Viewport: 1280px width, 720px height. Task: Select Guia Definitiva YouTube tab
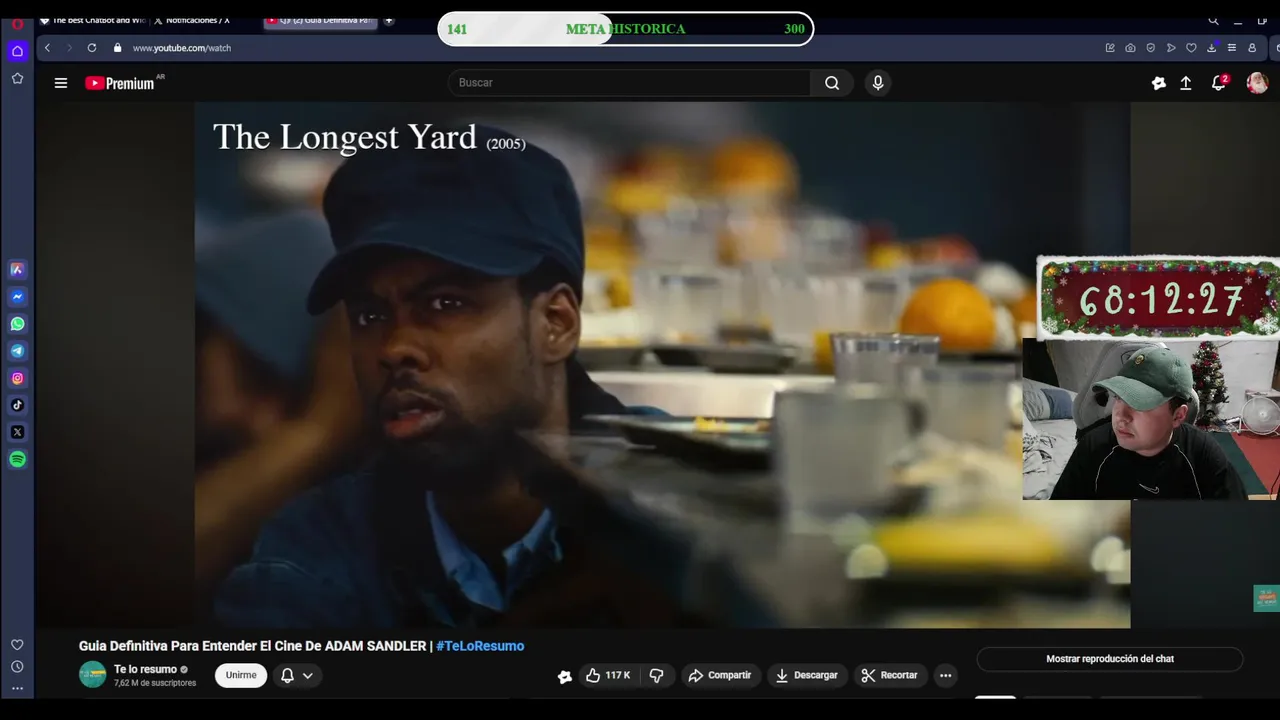click(x=320, y=20)
